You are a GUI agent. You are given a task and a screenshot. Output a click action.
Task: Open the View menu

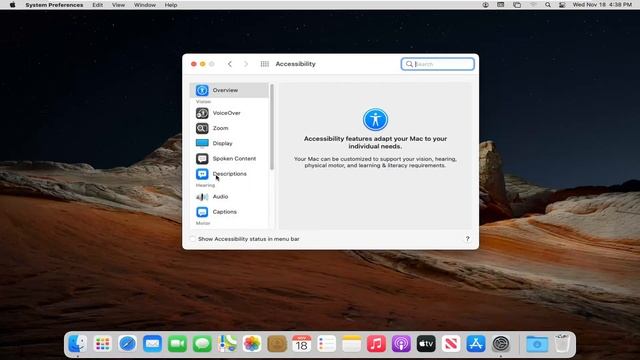118,5
